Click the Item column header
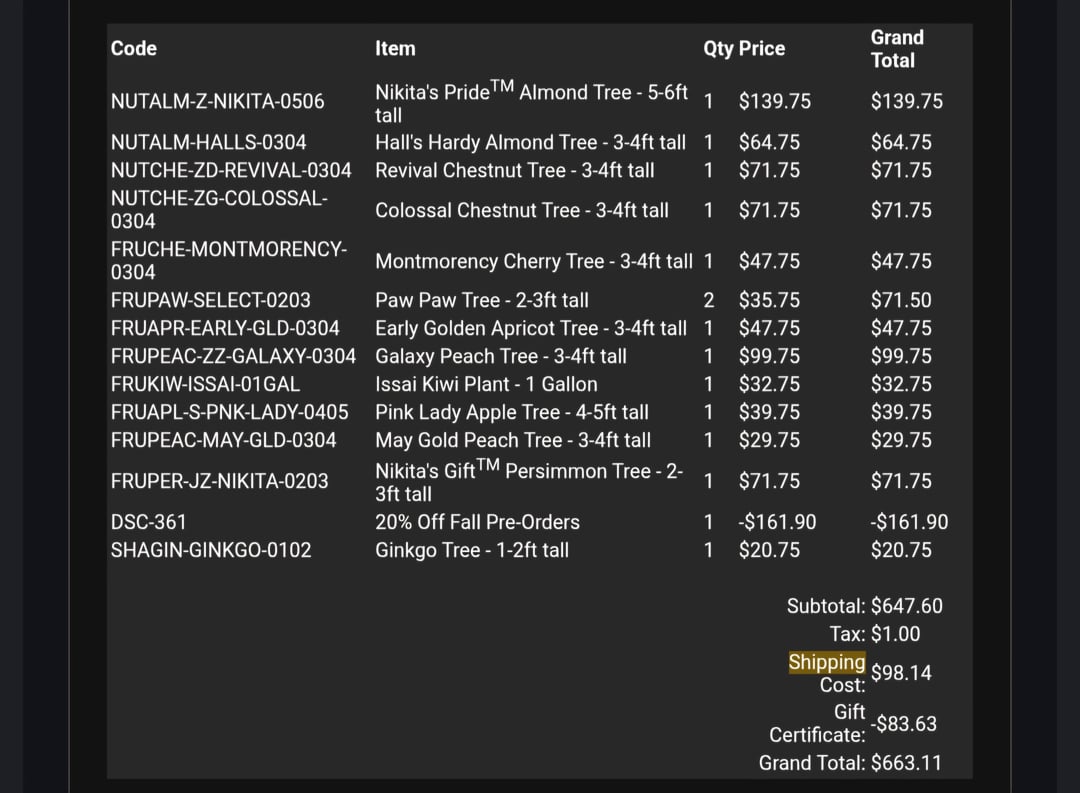Viewport: 1080px width, 793px height. pos(395,48)
